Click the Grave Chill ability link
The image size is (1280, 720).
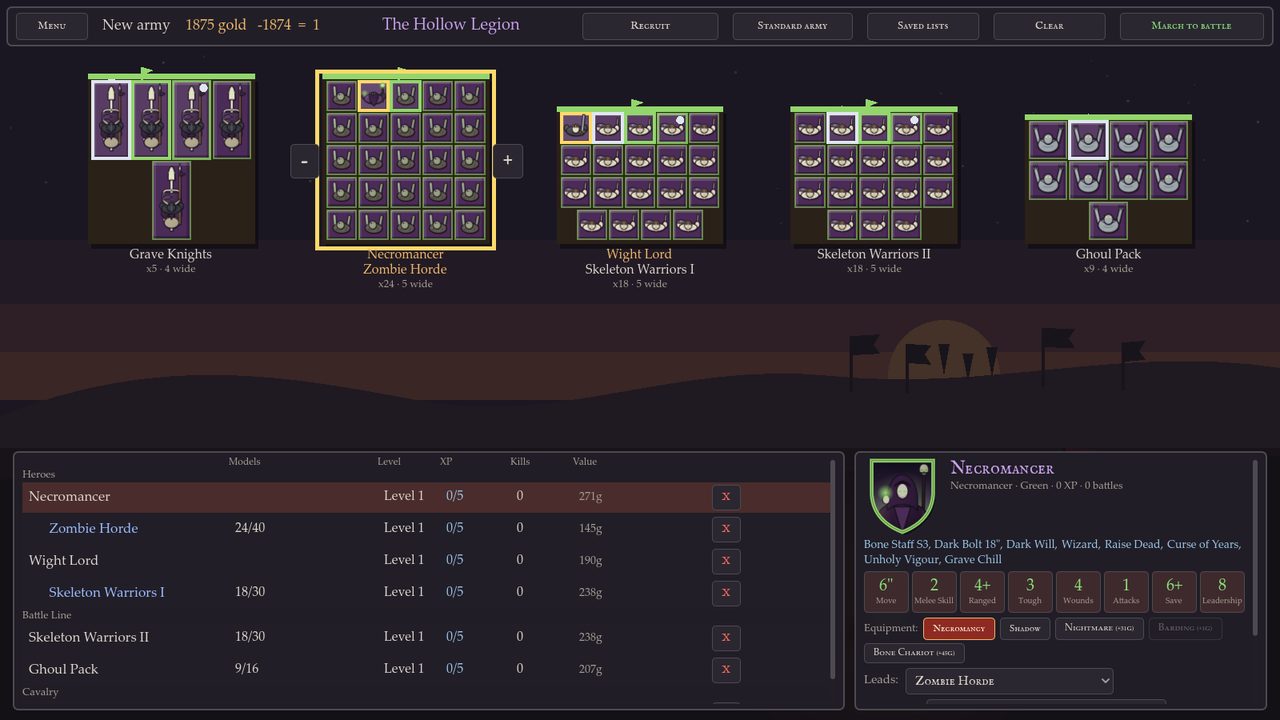[973, 560]
